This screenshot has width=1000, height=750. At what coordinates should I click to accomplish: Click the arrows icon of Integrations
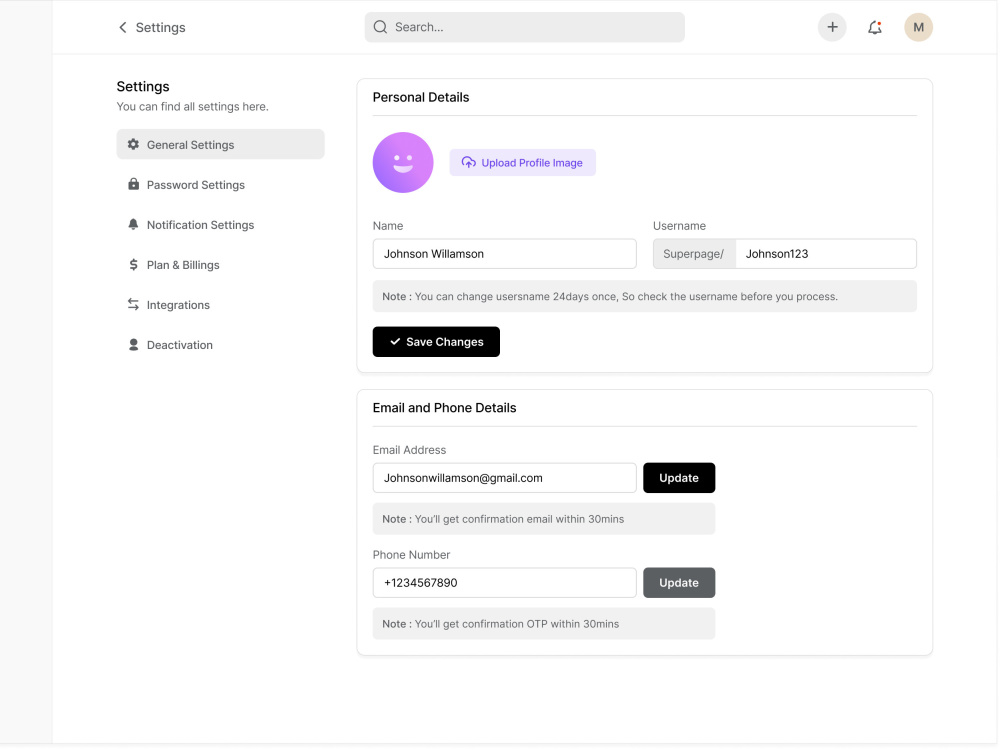pos(133,304)
